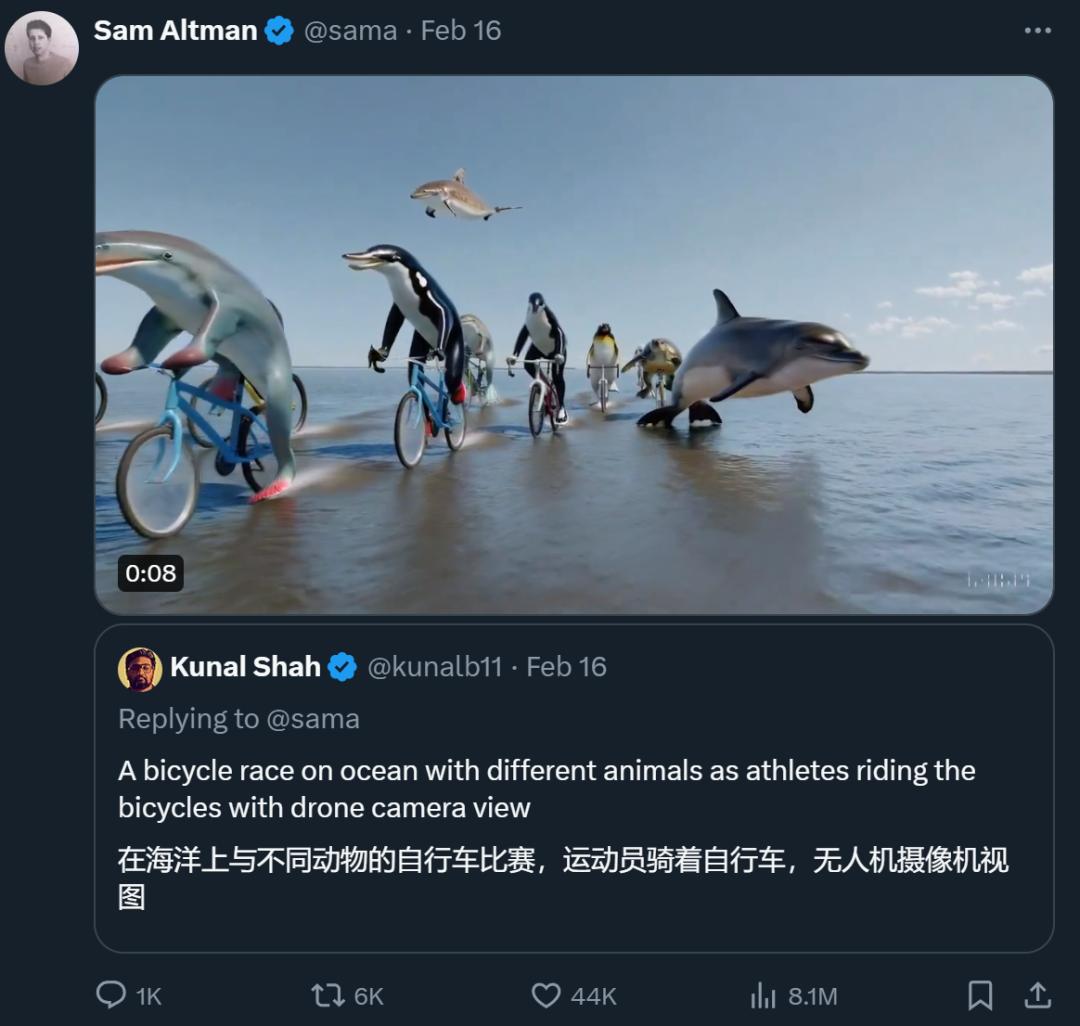Open Sam Altman's profile avatar
The height and width of the screenshot is (1026, 1080).
41,48
